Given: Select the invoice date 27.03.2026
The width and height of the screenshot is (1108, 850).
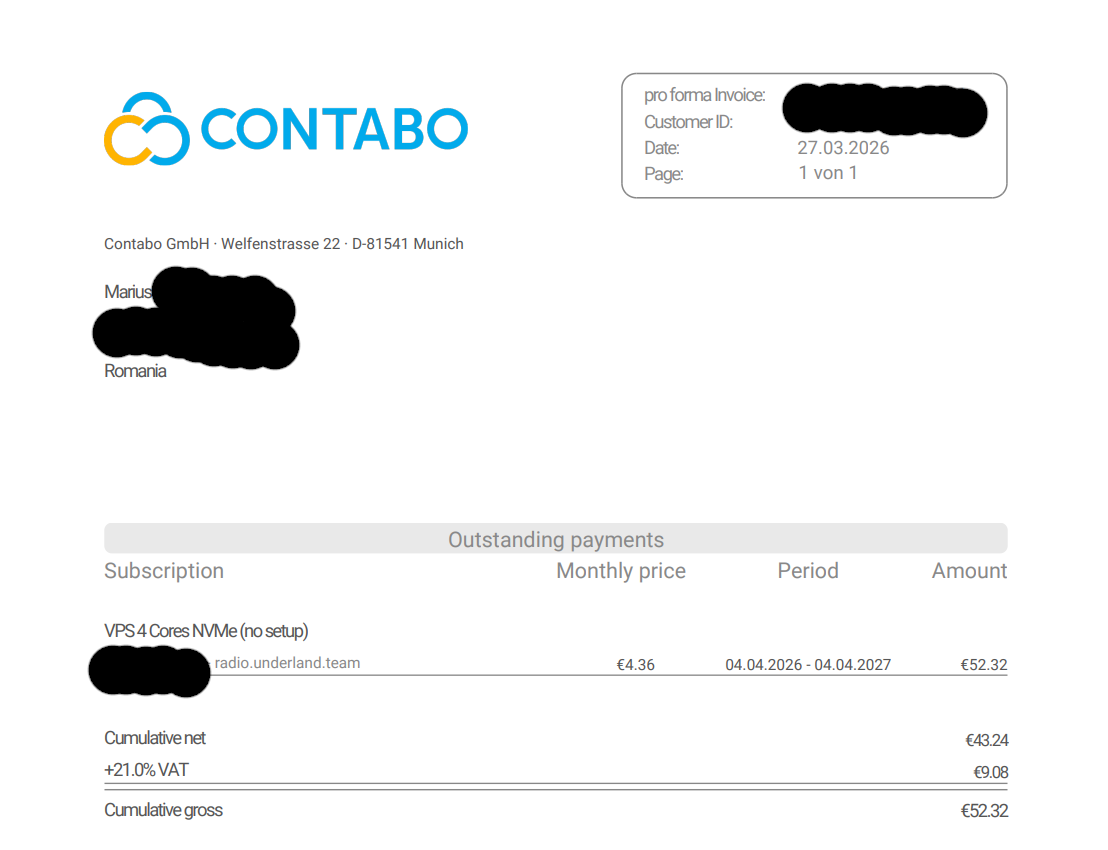Looking at the screenshot, I should [x=842, y=148].
